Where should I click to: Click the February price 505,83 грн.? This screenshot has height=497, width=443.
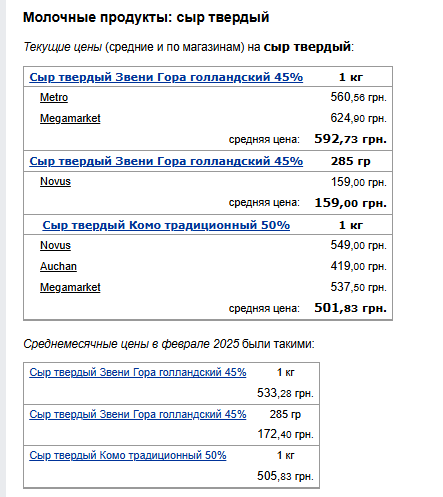tap(285, 476)
